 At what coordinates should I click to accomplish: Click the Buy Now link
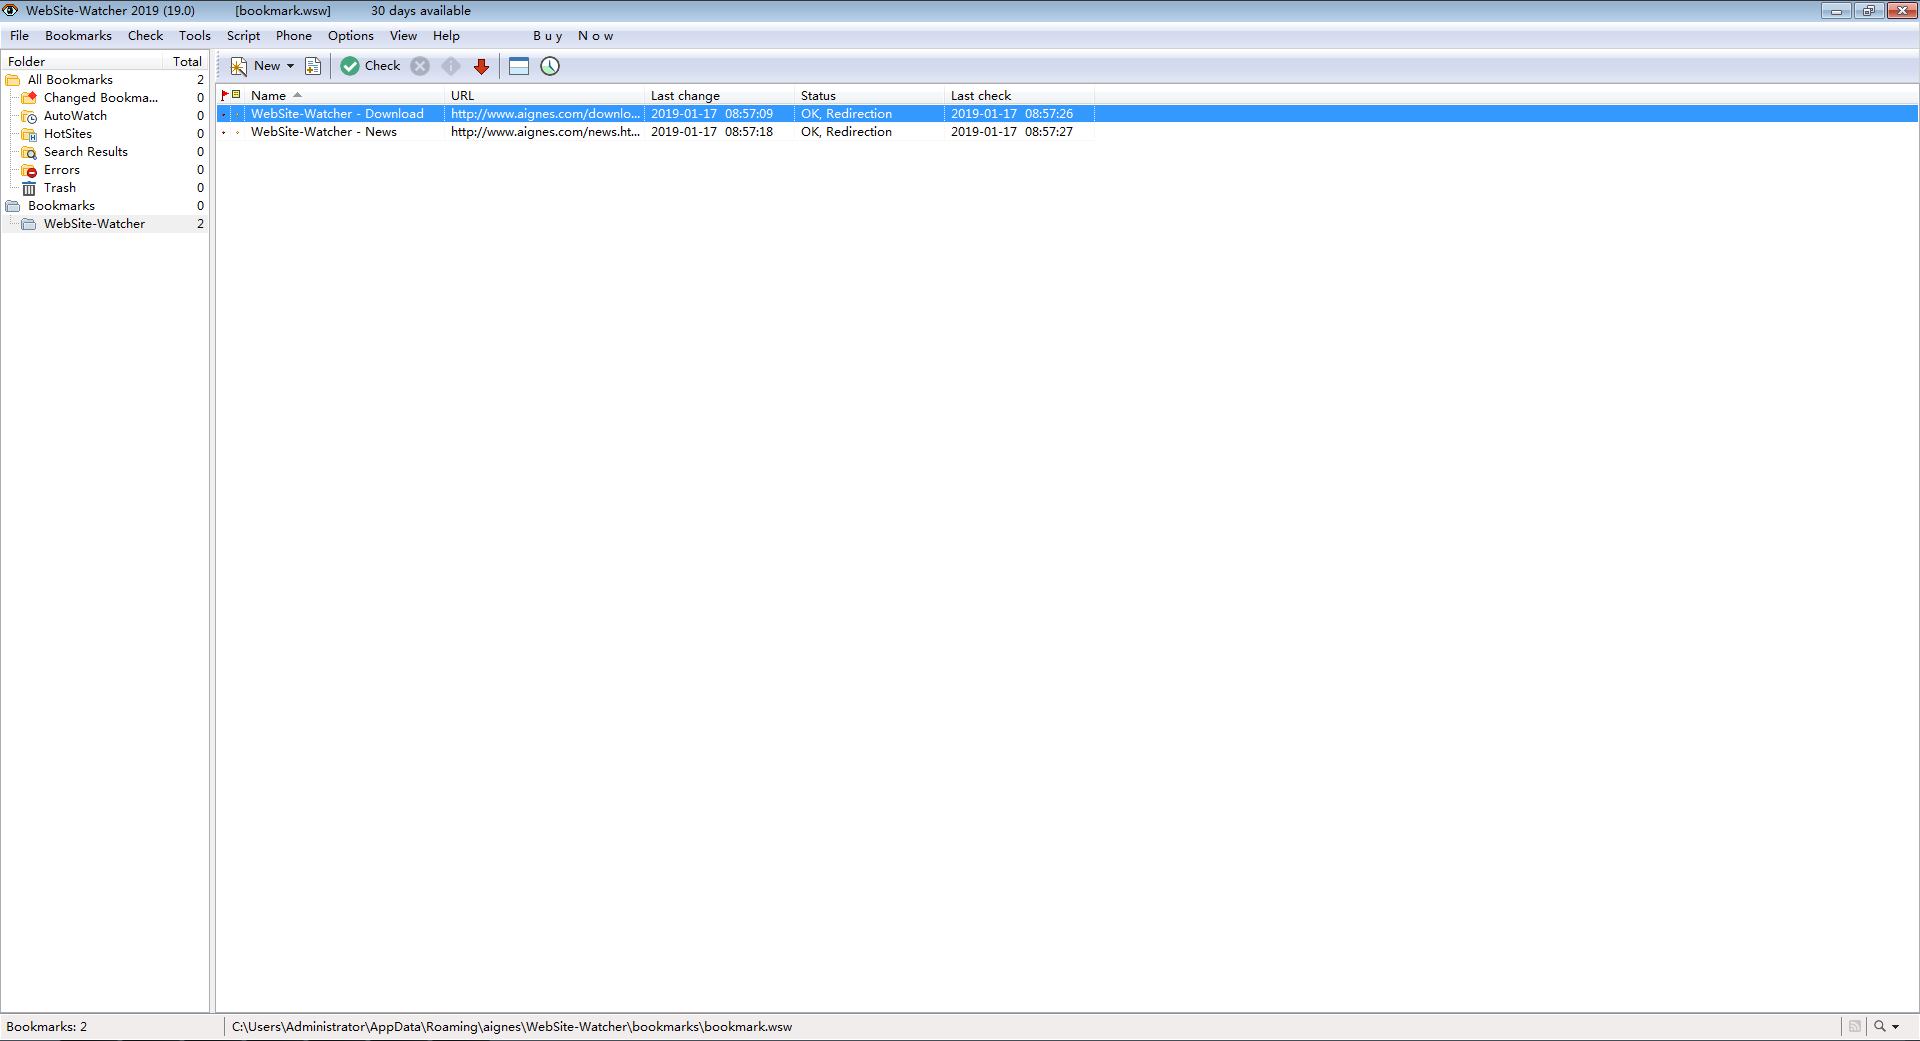pos(573,36)
